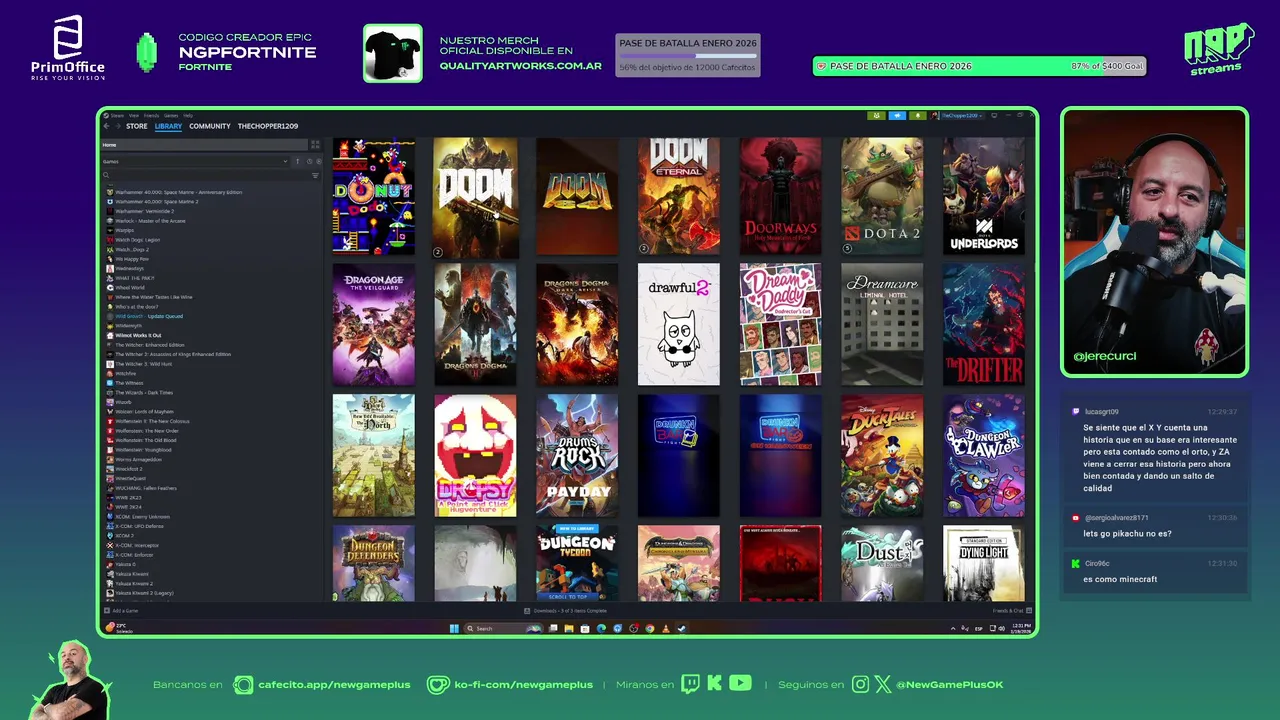Open the Dying Light cover
This screenshot has width=1280, height=720.
[984, 563]
